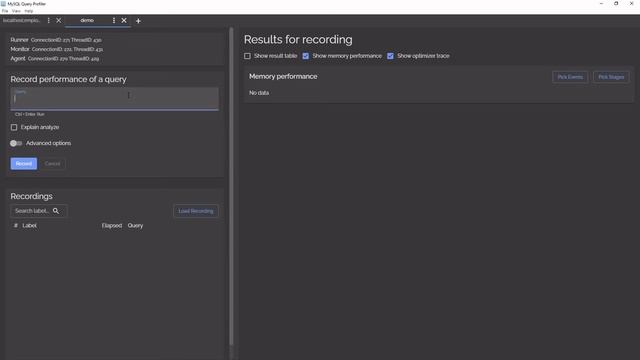Enable the Show result table checkbox

247,56
